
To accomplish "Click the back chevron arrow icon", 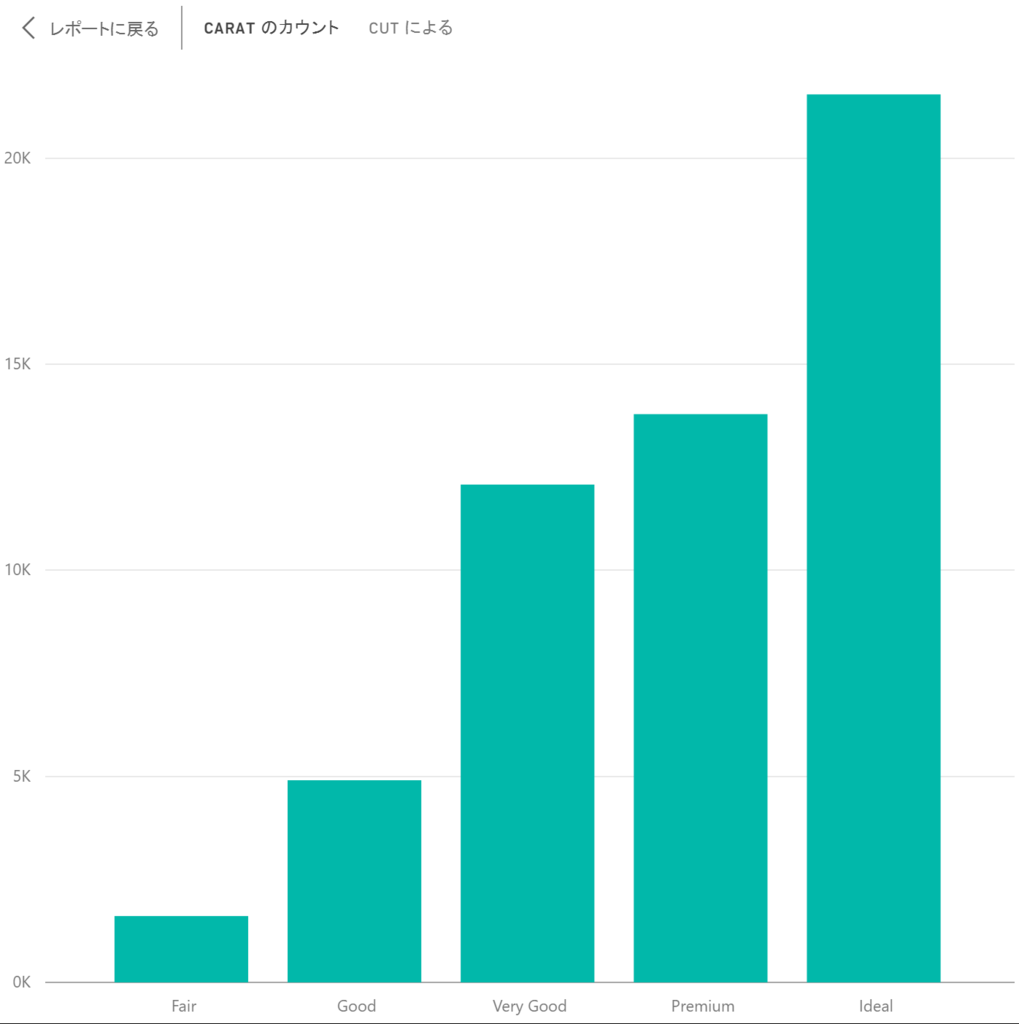I will (28, 28).
